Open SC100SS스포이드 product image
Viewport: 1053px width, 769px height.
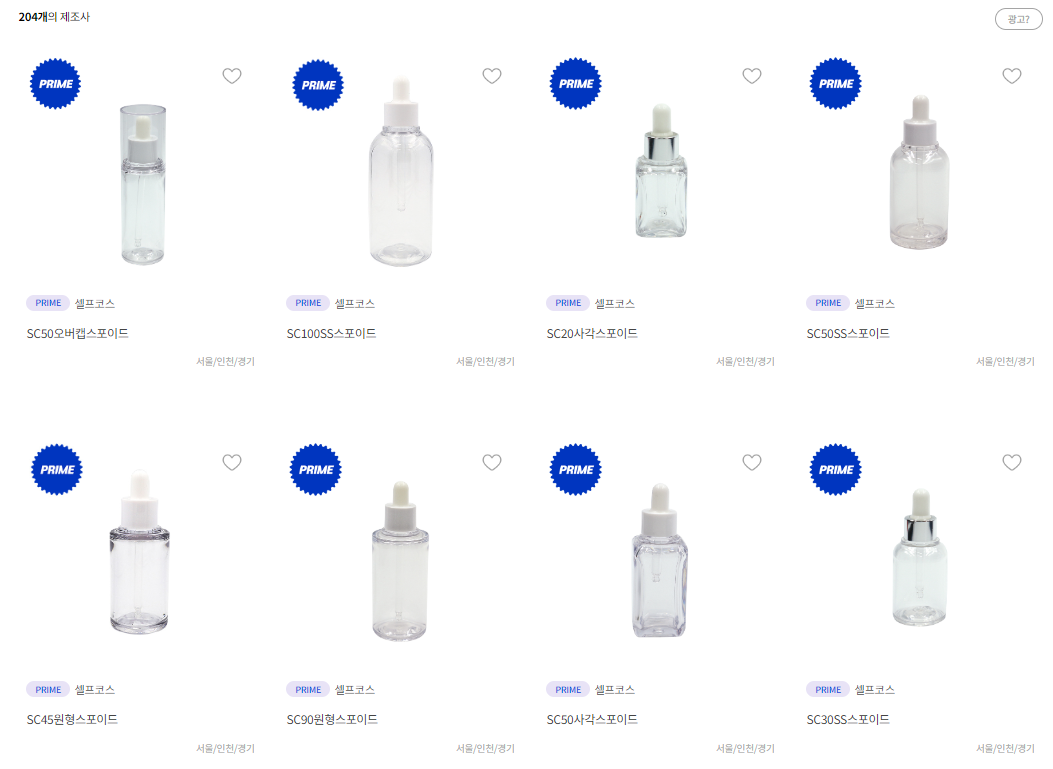pyautogui.click(x=401, y=172)
